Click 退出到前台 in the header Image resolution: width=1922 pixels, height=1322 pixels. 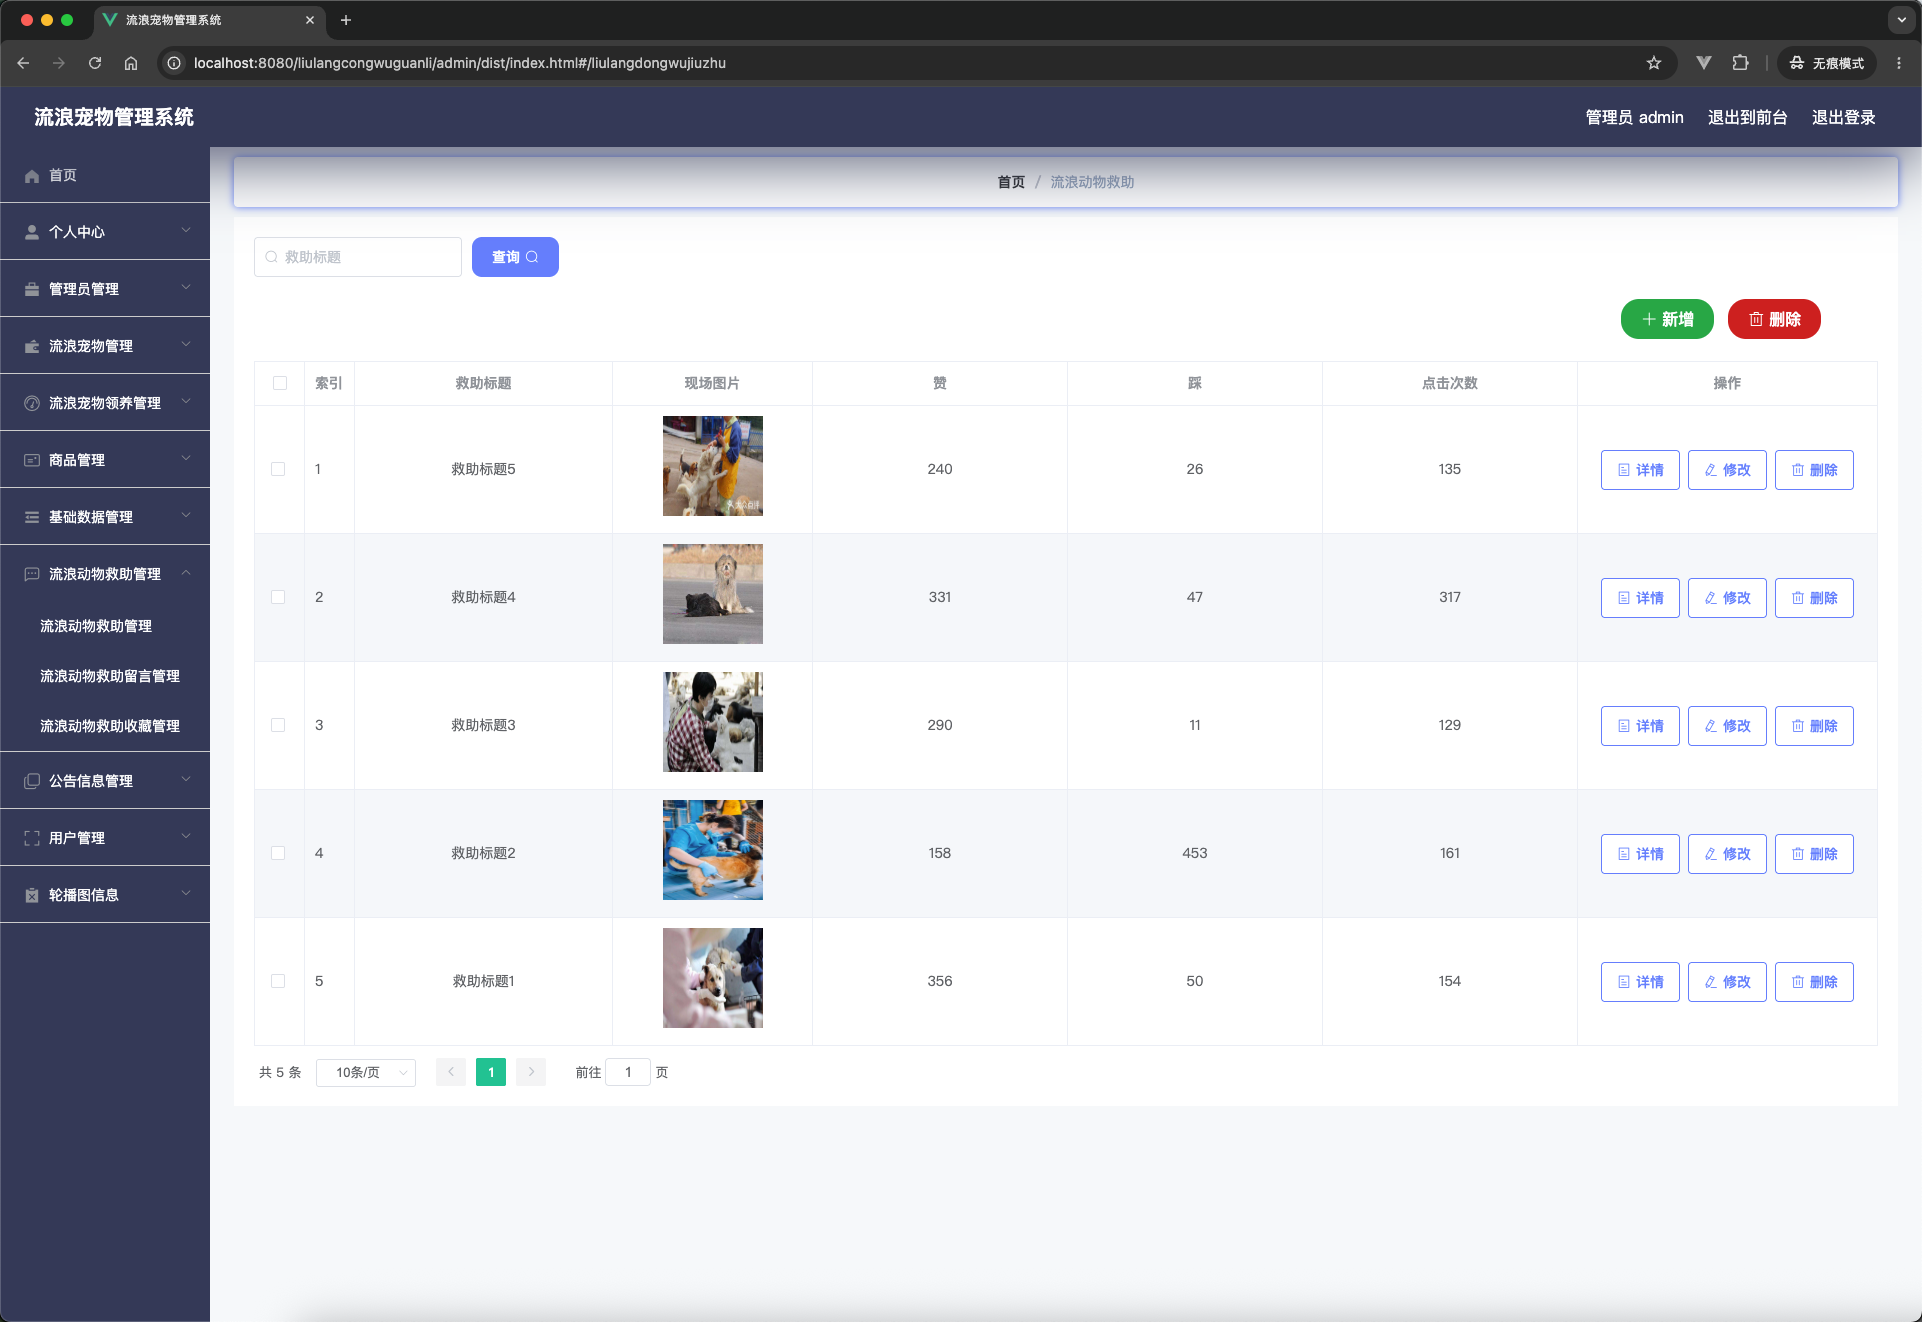[1747, 117]
